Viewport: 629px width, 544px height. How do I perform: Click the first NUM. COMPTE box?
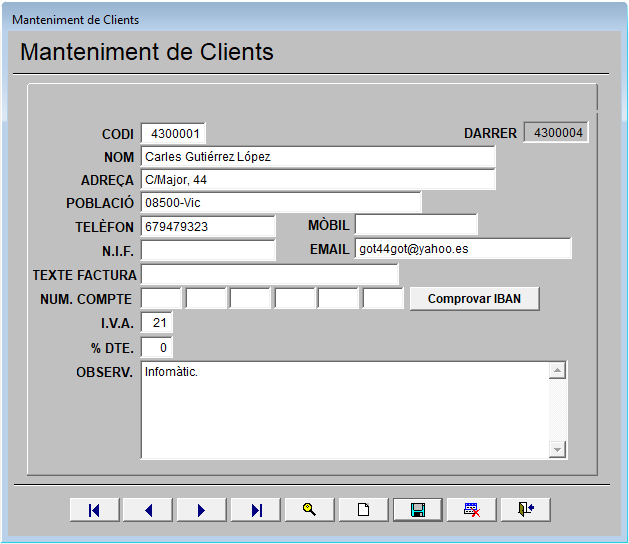click(x=162, y=298)
